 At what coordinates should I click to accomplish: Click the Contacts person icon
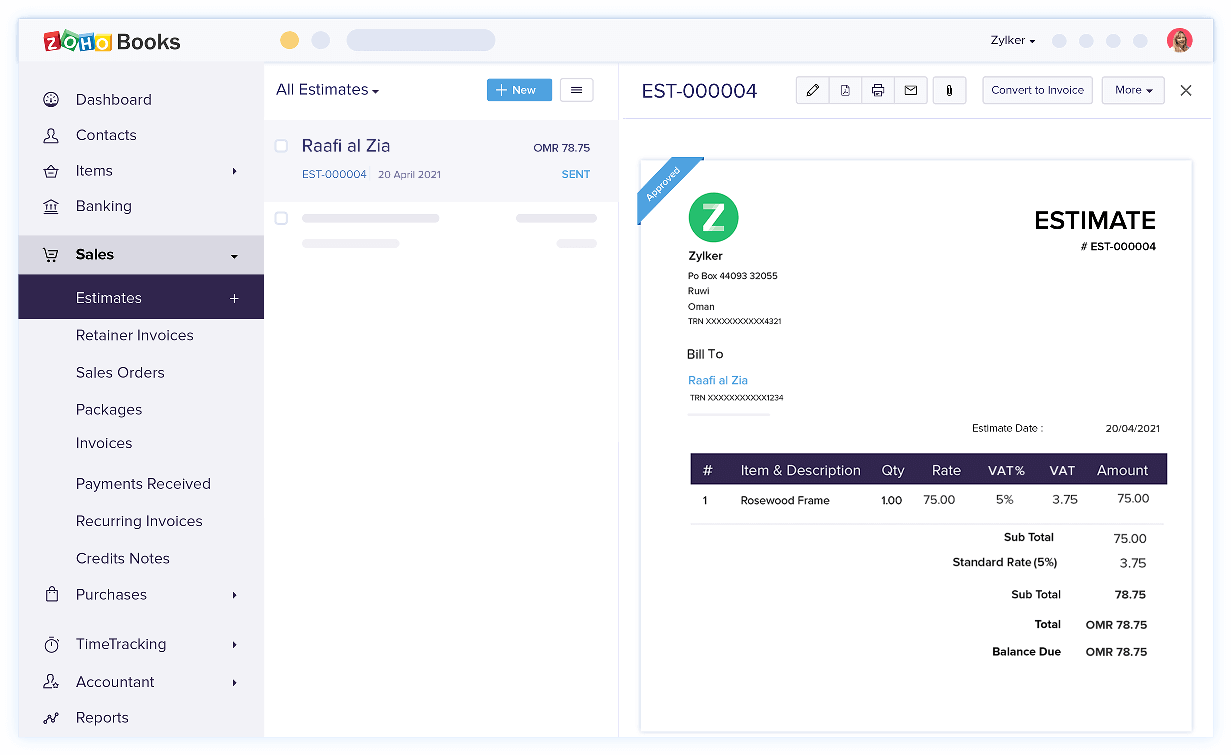[x=51, y=135]
